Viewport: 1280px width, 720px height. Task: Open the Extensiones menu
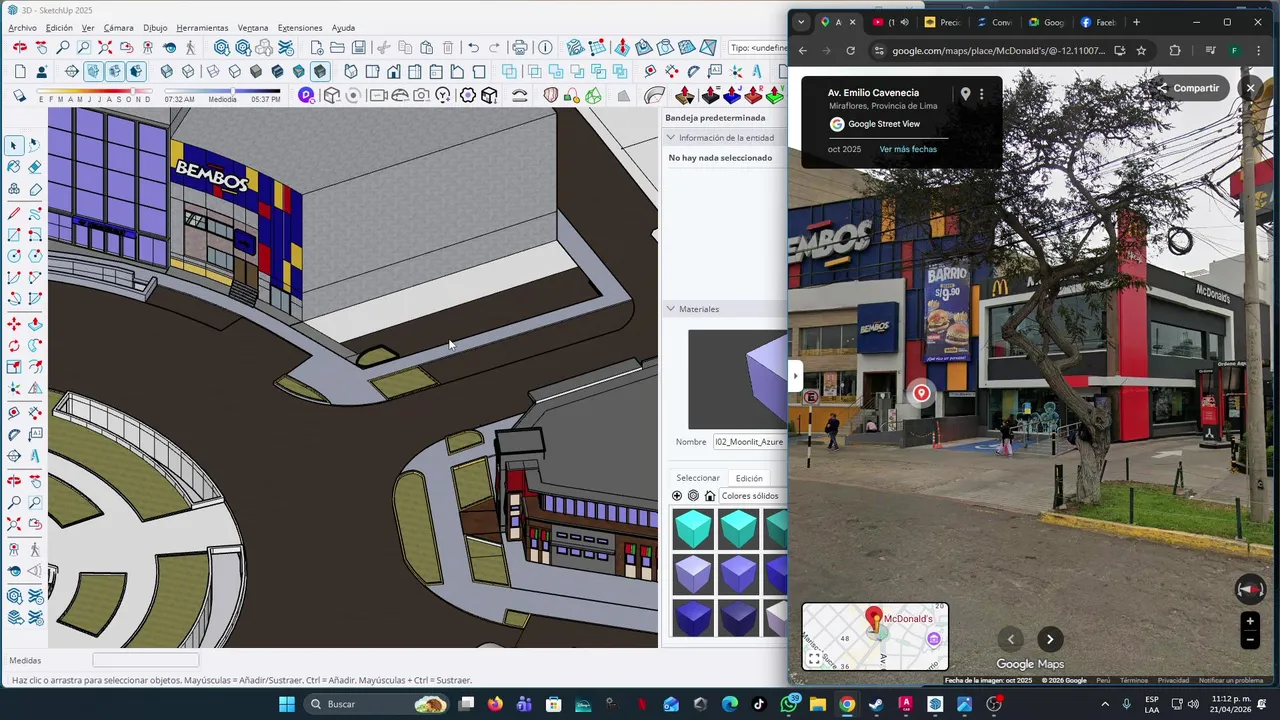point(300,28)
